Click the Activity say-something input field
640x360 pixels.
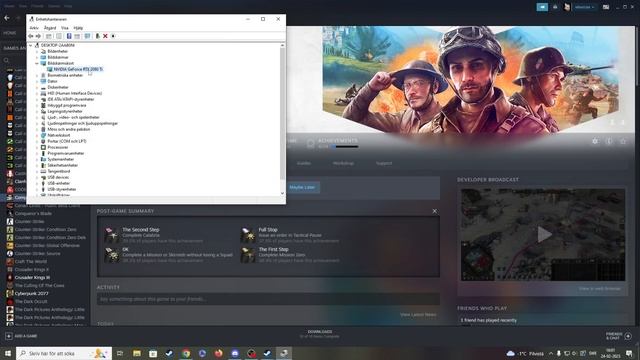point(268,299)
